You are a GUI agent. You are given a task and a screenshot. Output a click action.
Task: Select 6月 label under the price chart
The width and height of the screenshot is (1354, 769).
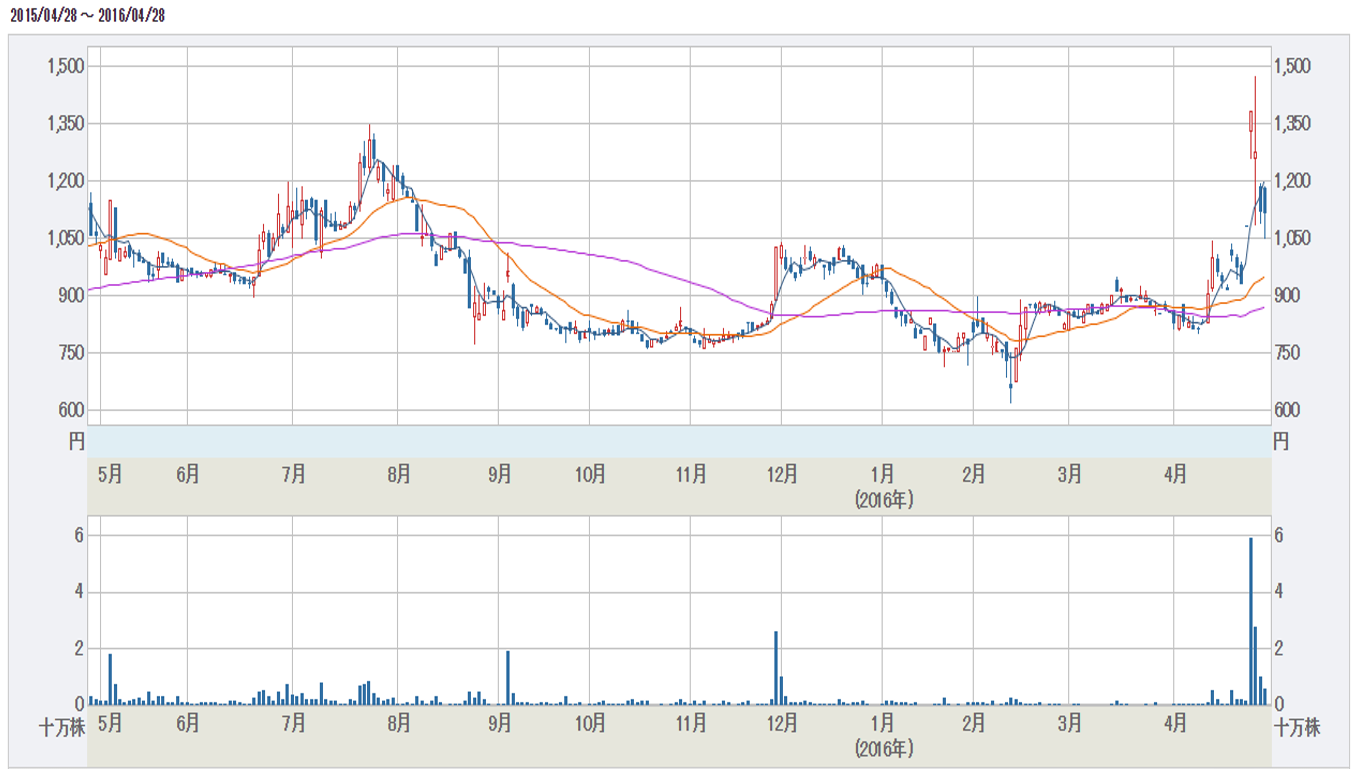pyautogui.click(x=187, y=474)
